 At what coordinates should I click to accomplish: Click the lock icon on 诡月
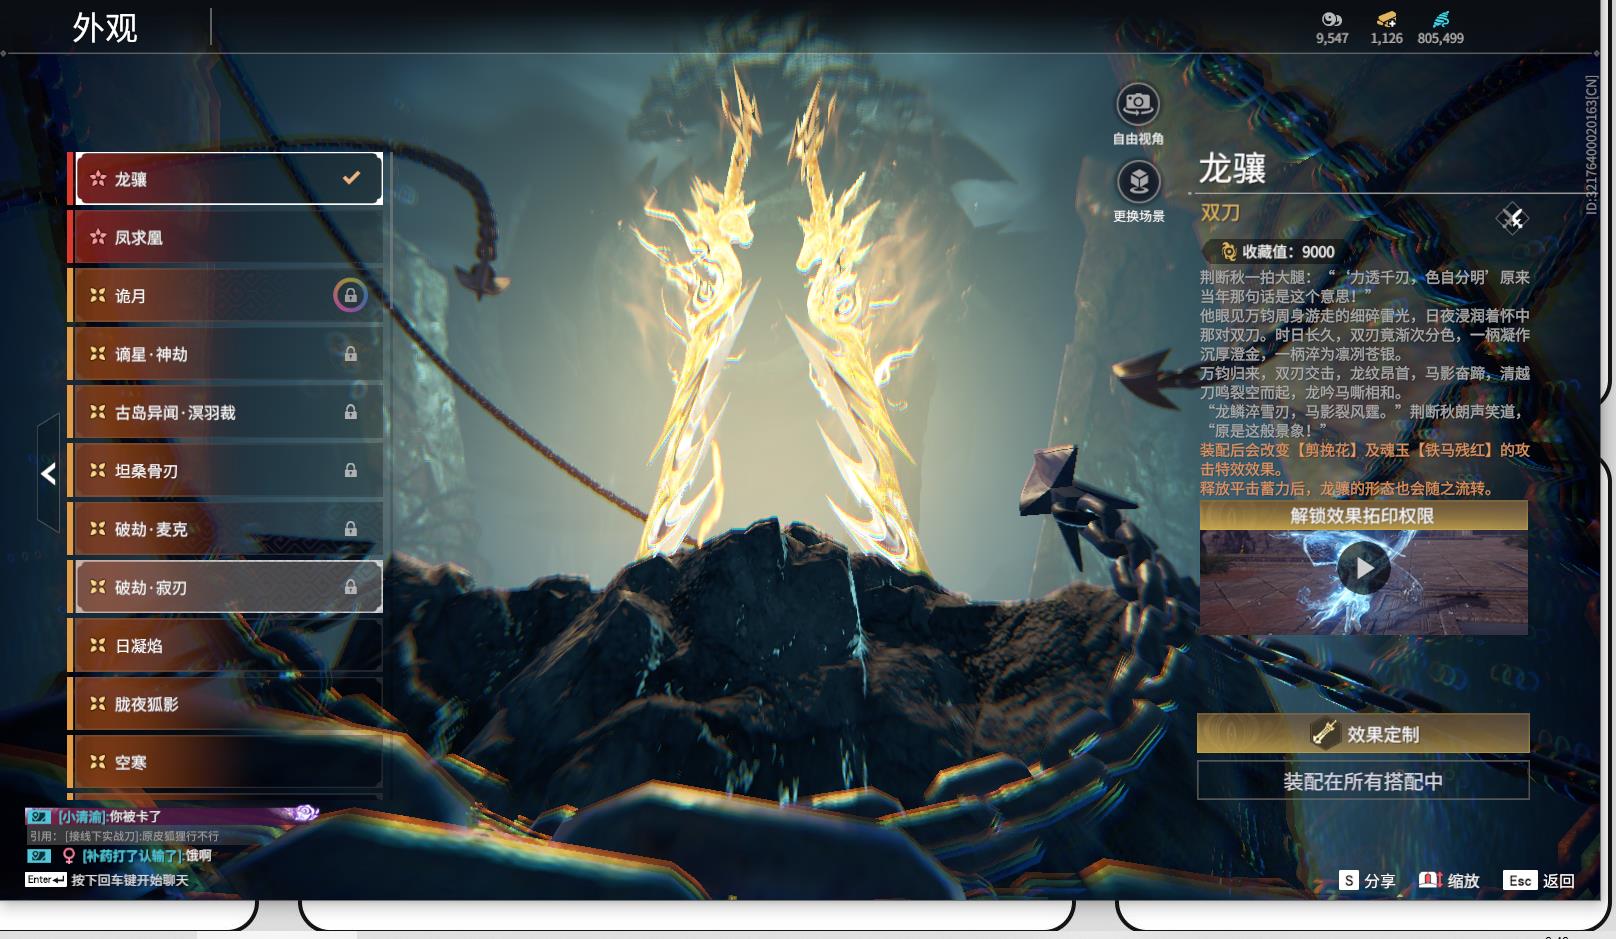click(350, 295)
